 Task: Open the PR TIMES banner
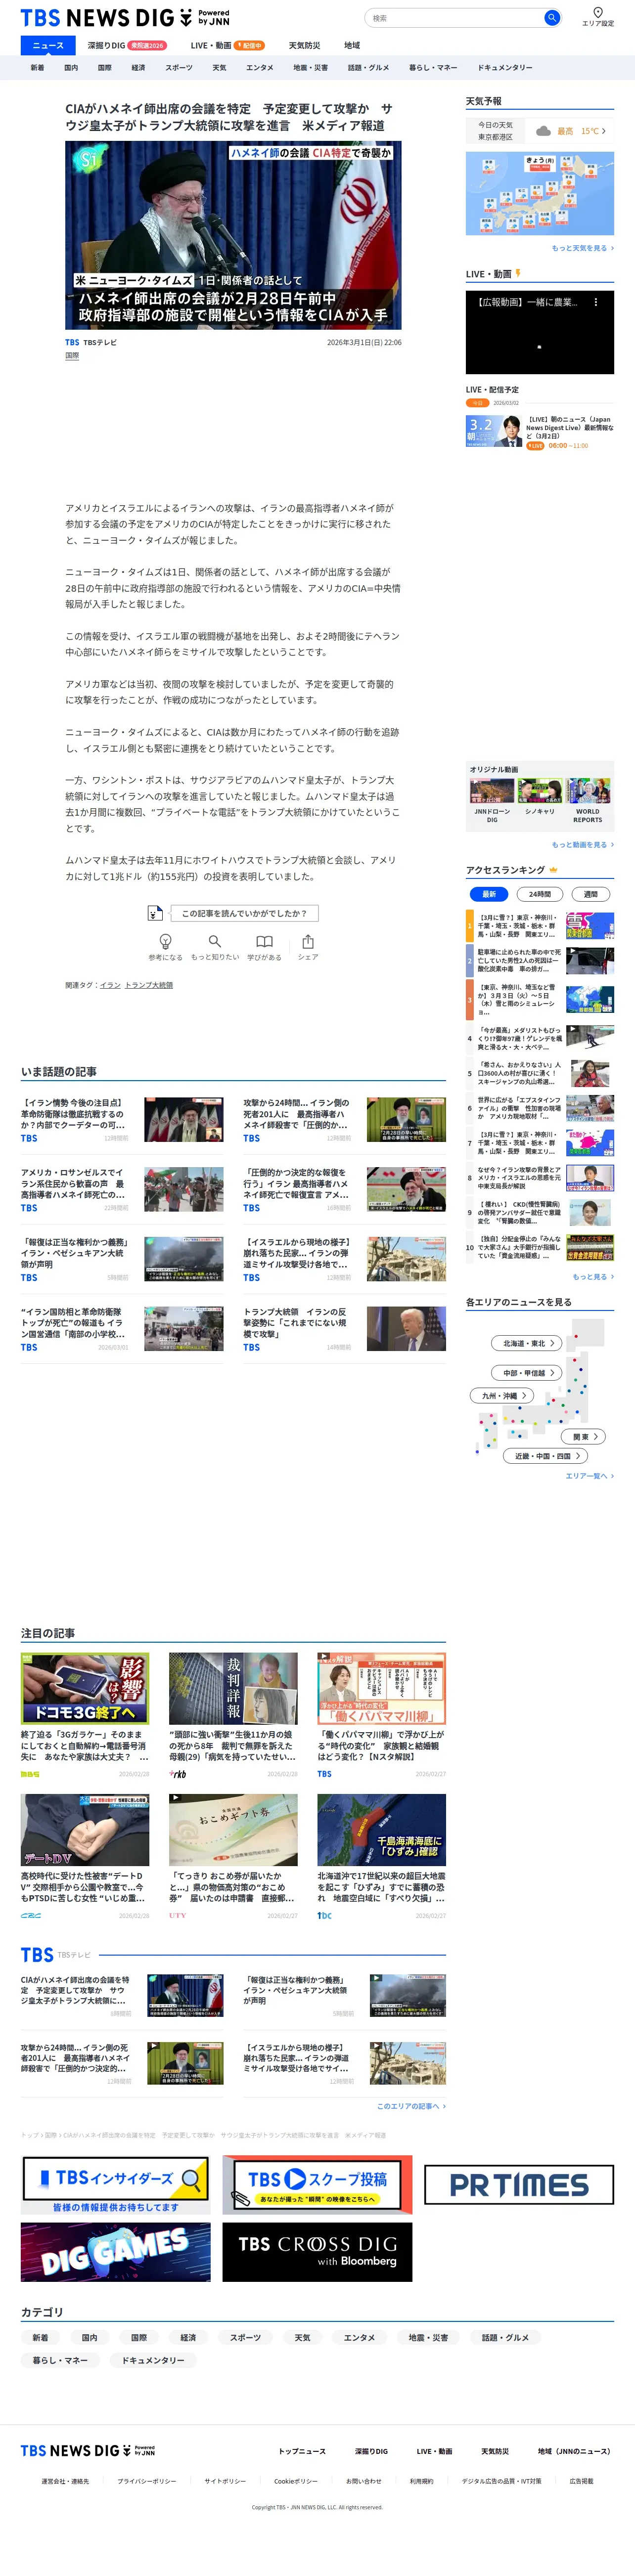click(519, 2184)
